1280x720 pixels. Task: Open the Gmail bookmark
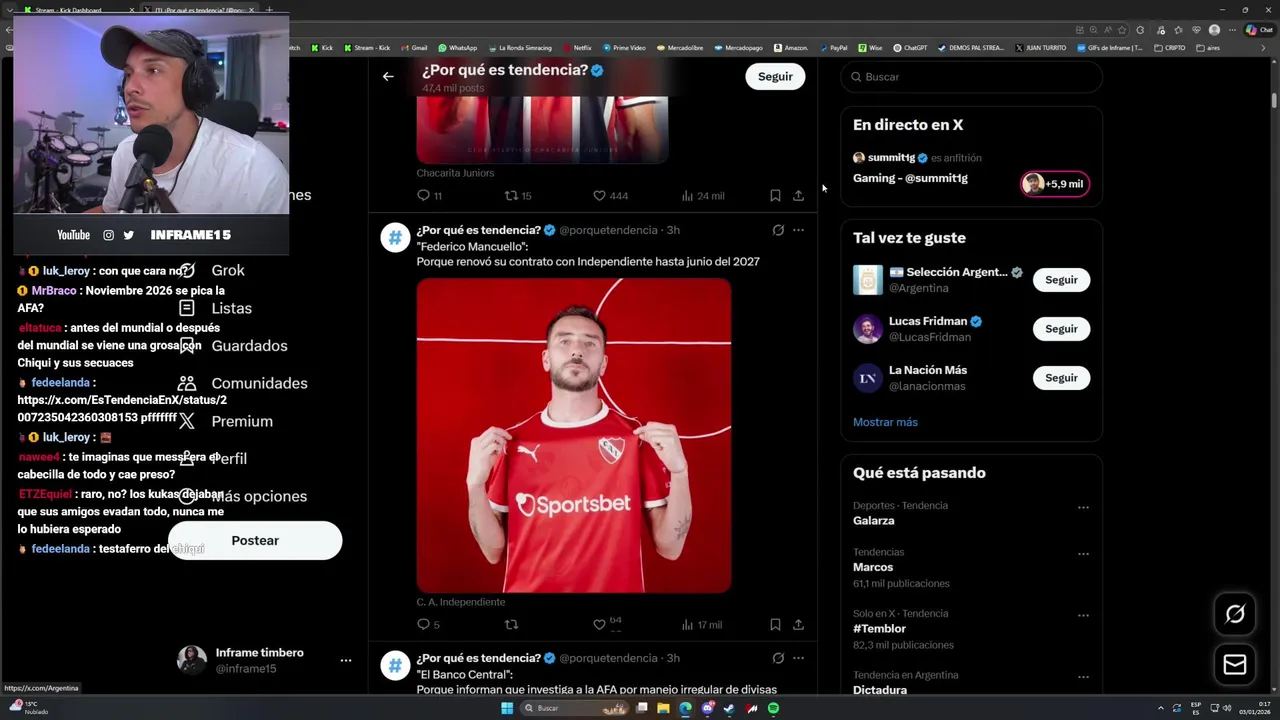coord(414,48)
